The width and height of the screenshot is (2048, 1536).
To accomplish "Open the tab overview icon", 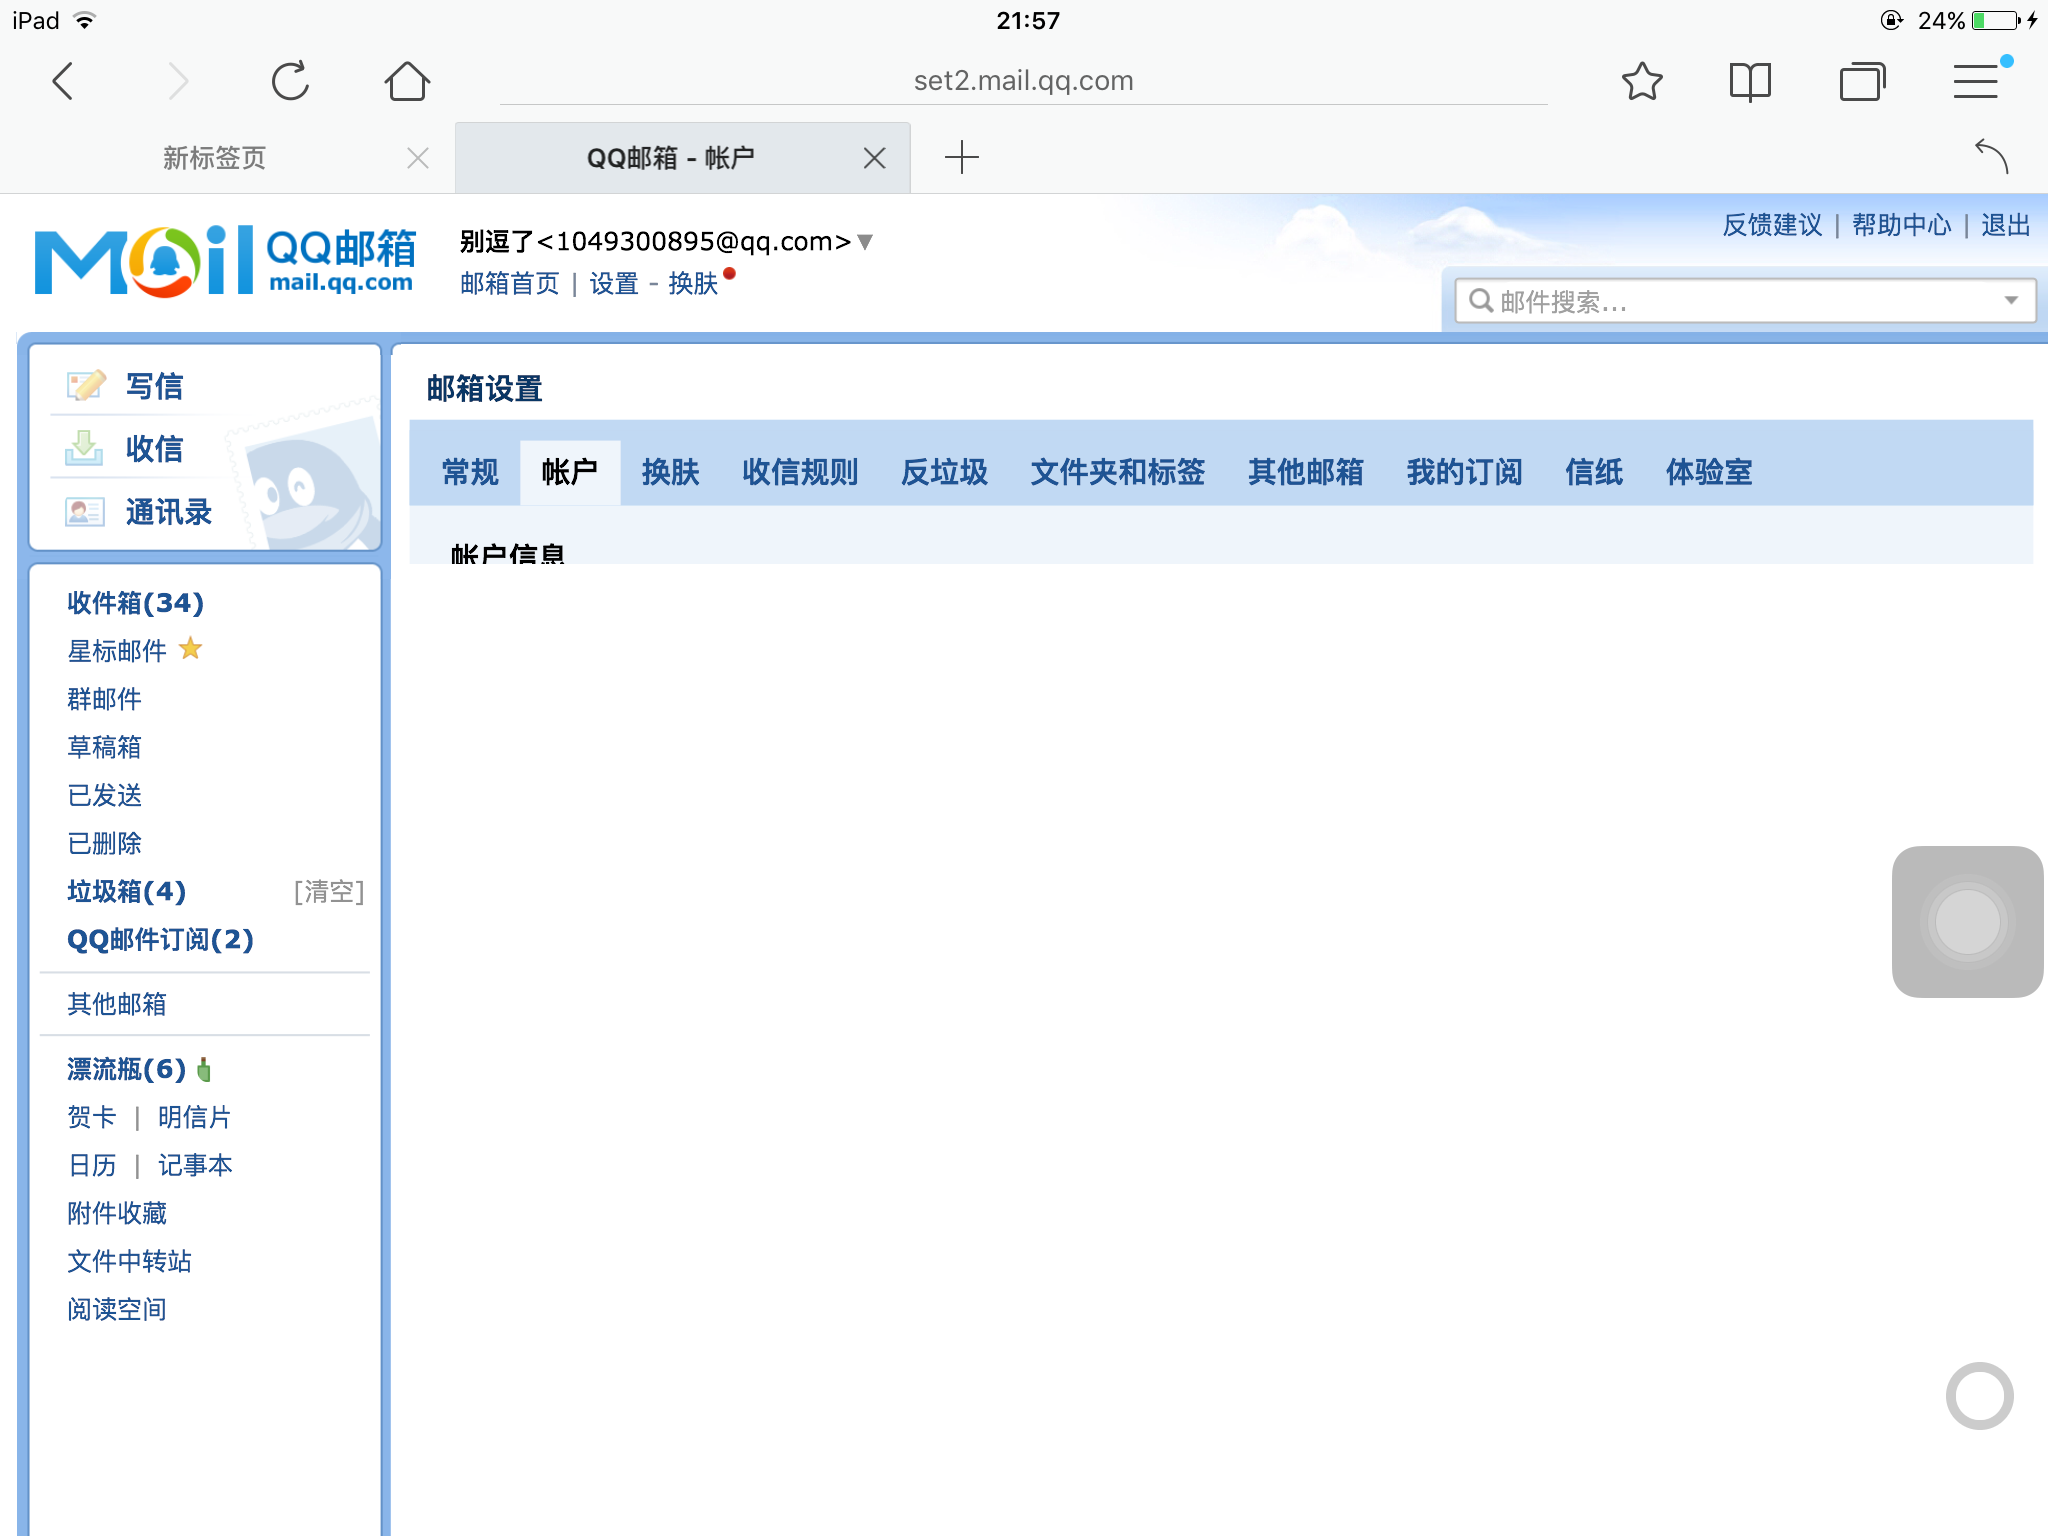I will [1862, 81].
